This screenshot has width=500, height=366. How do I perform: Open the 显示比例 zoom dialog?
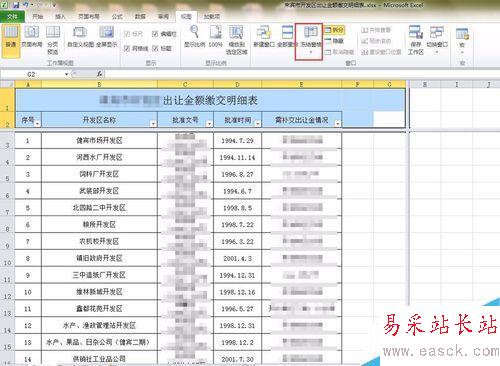point(195,37)
